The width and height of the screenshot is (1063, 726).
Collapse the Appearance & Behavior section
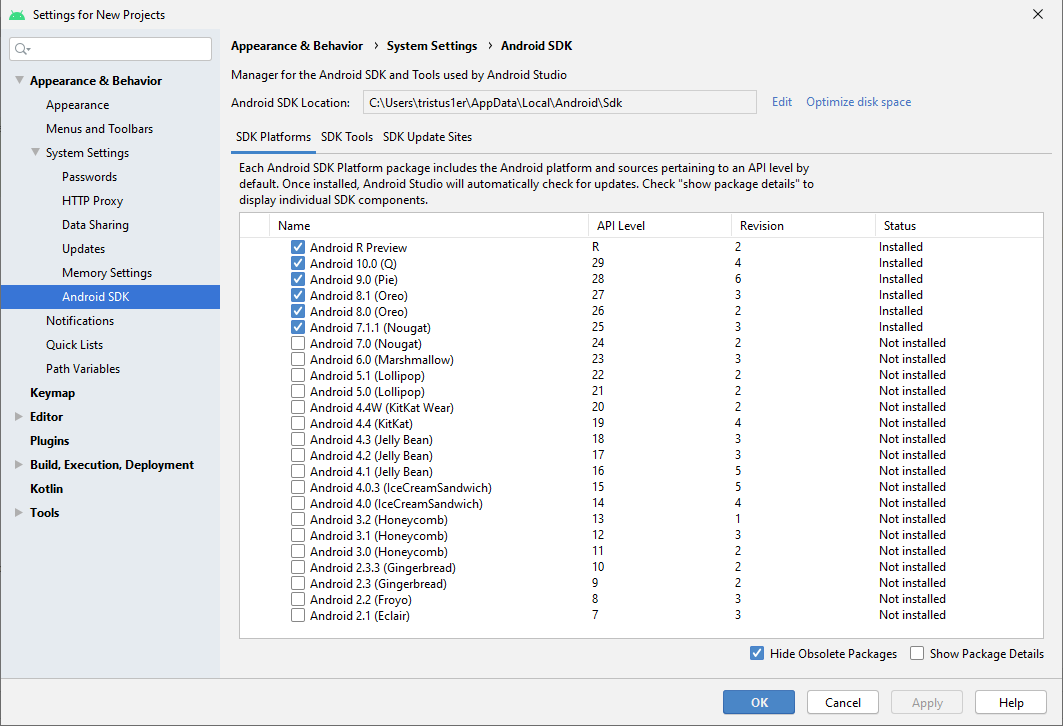tap(19, 81)
